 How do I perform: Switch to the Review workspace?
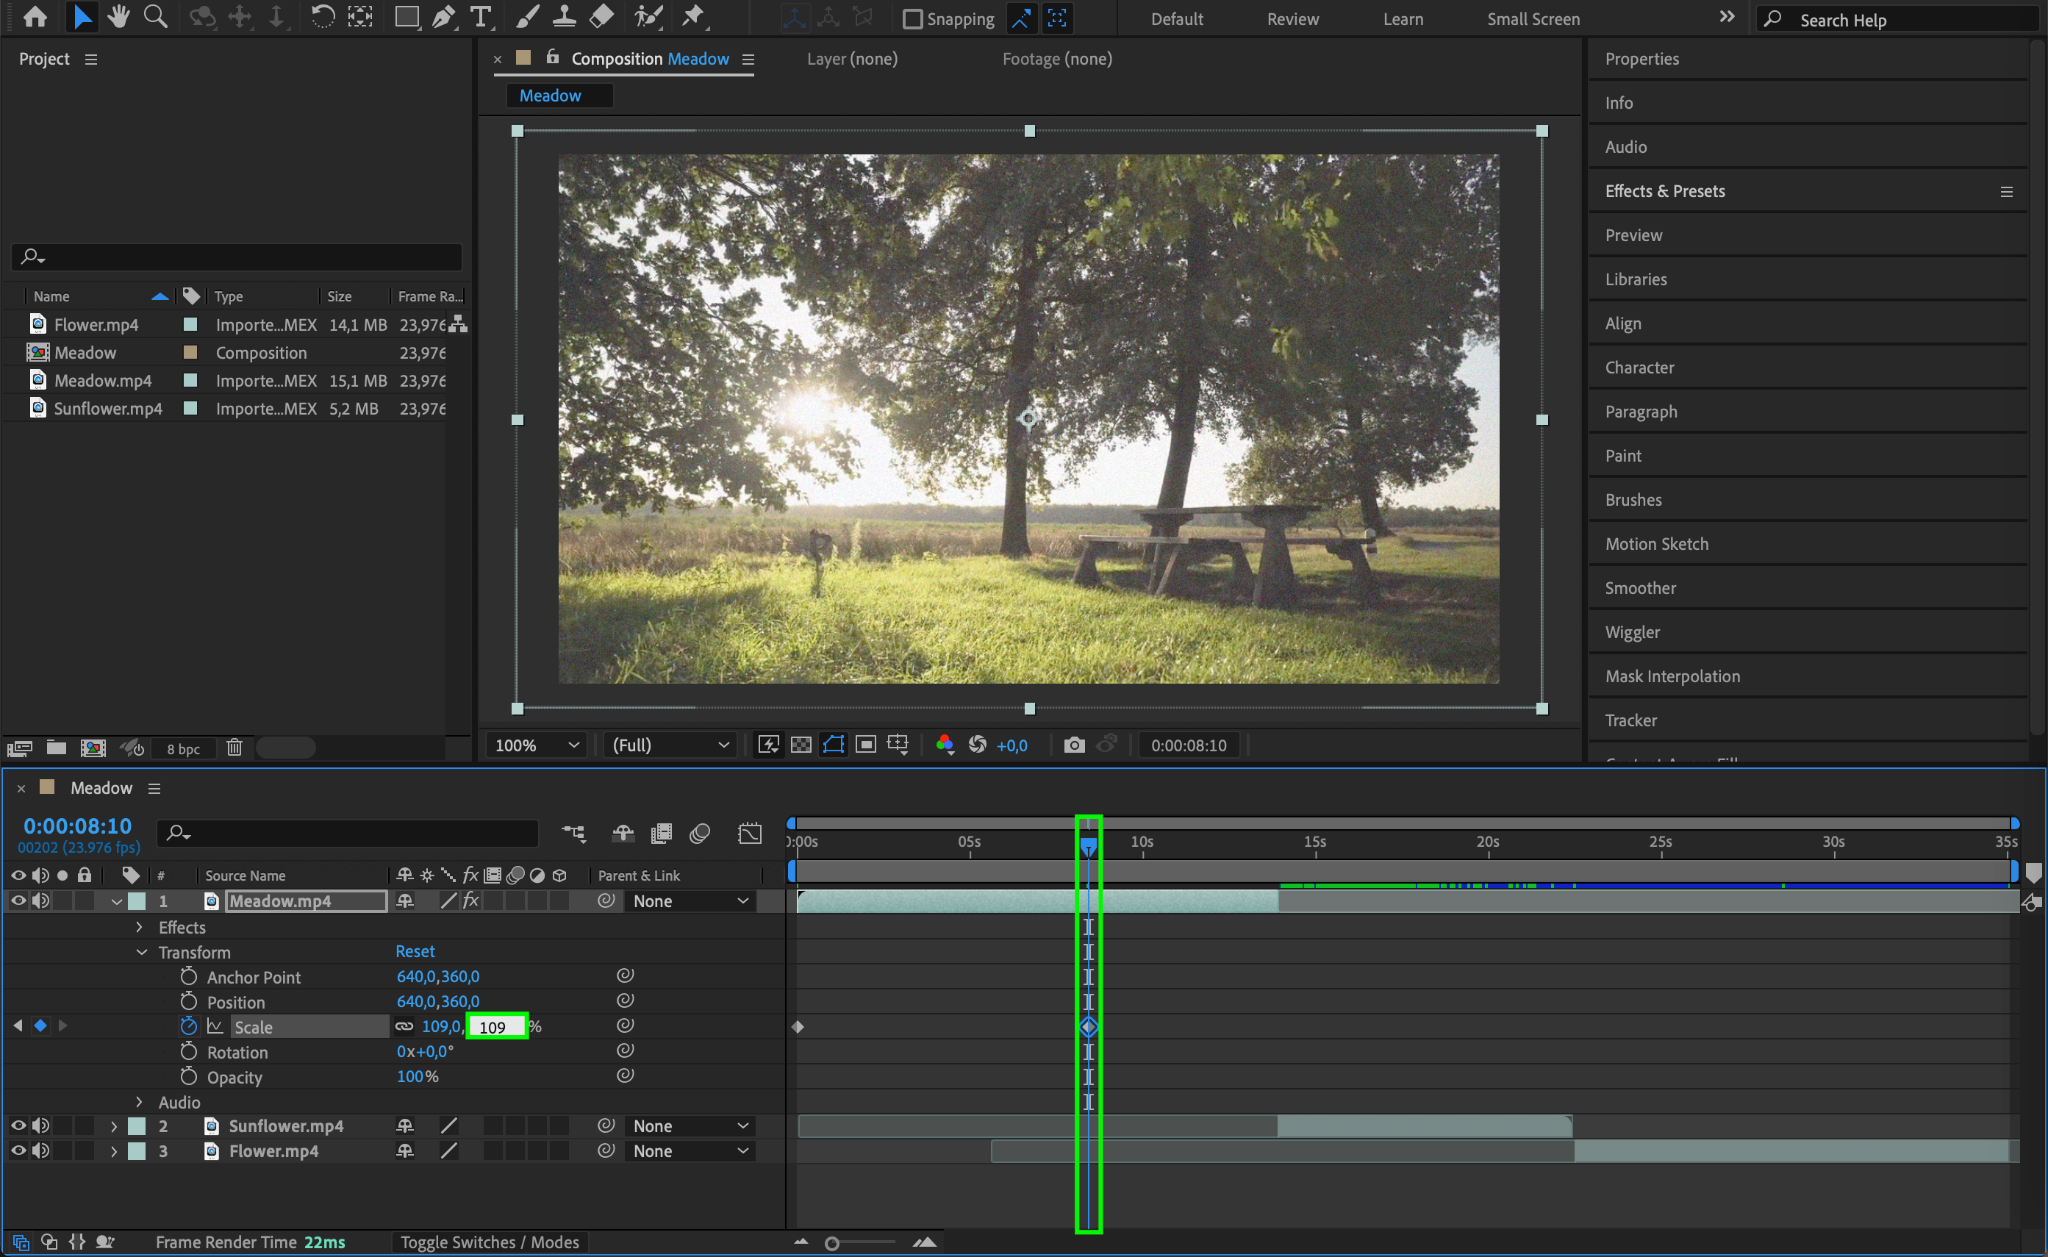pyautogui.click(x=1292, y=19)
